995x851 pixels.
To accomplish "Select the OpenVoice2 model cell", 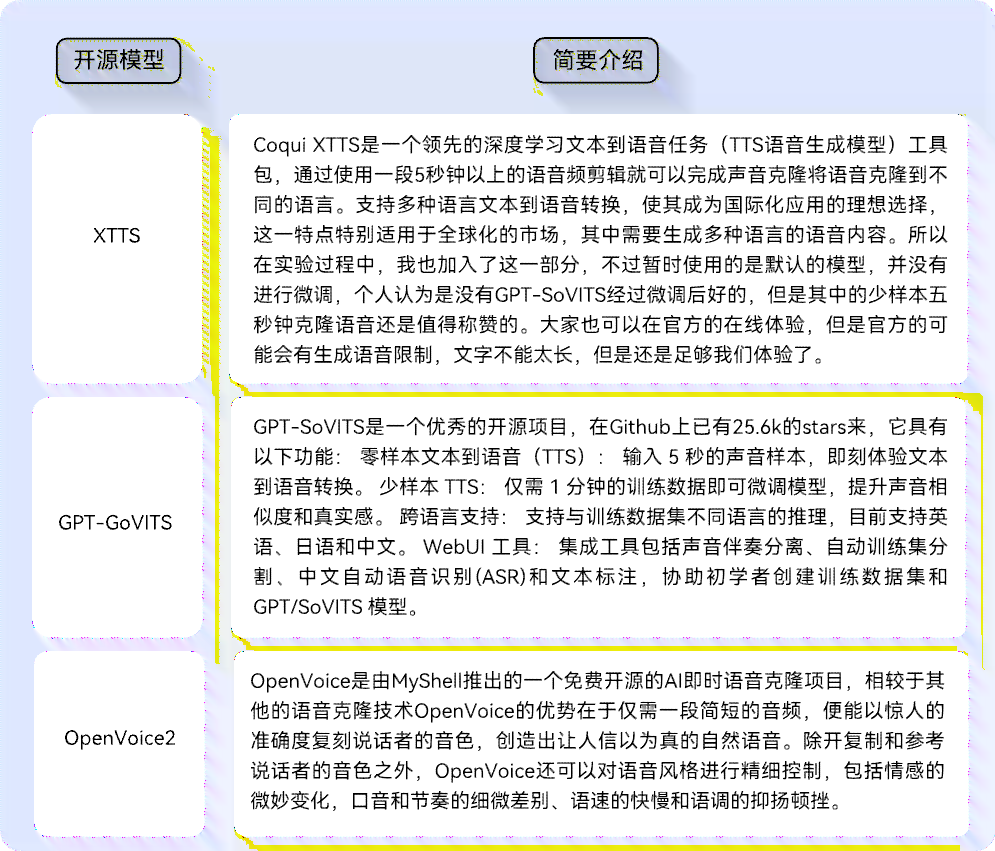I will tap(119, 743).
